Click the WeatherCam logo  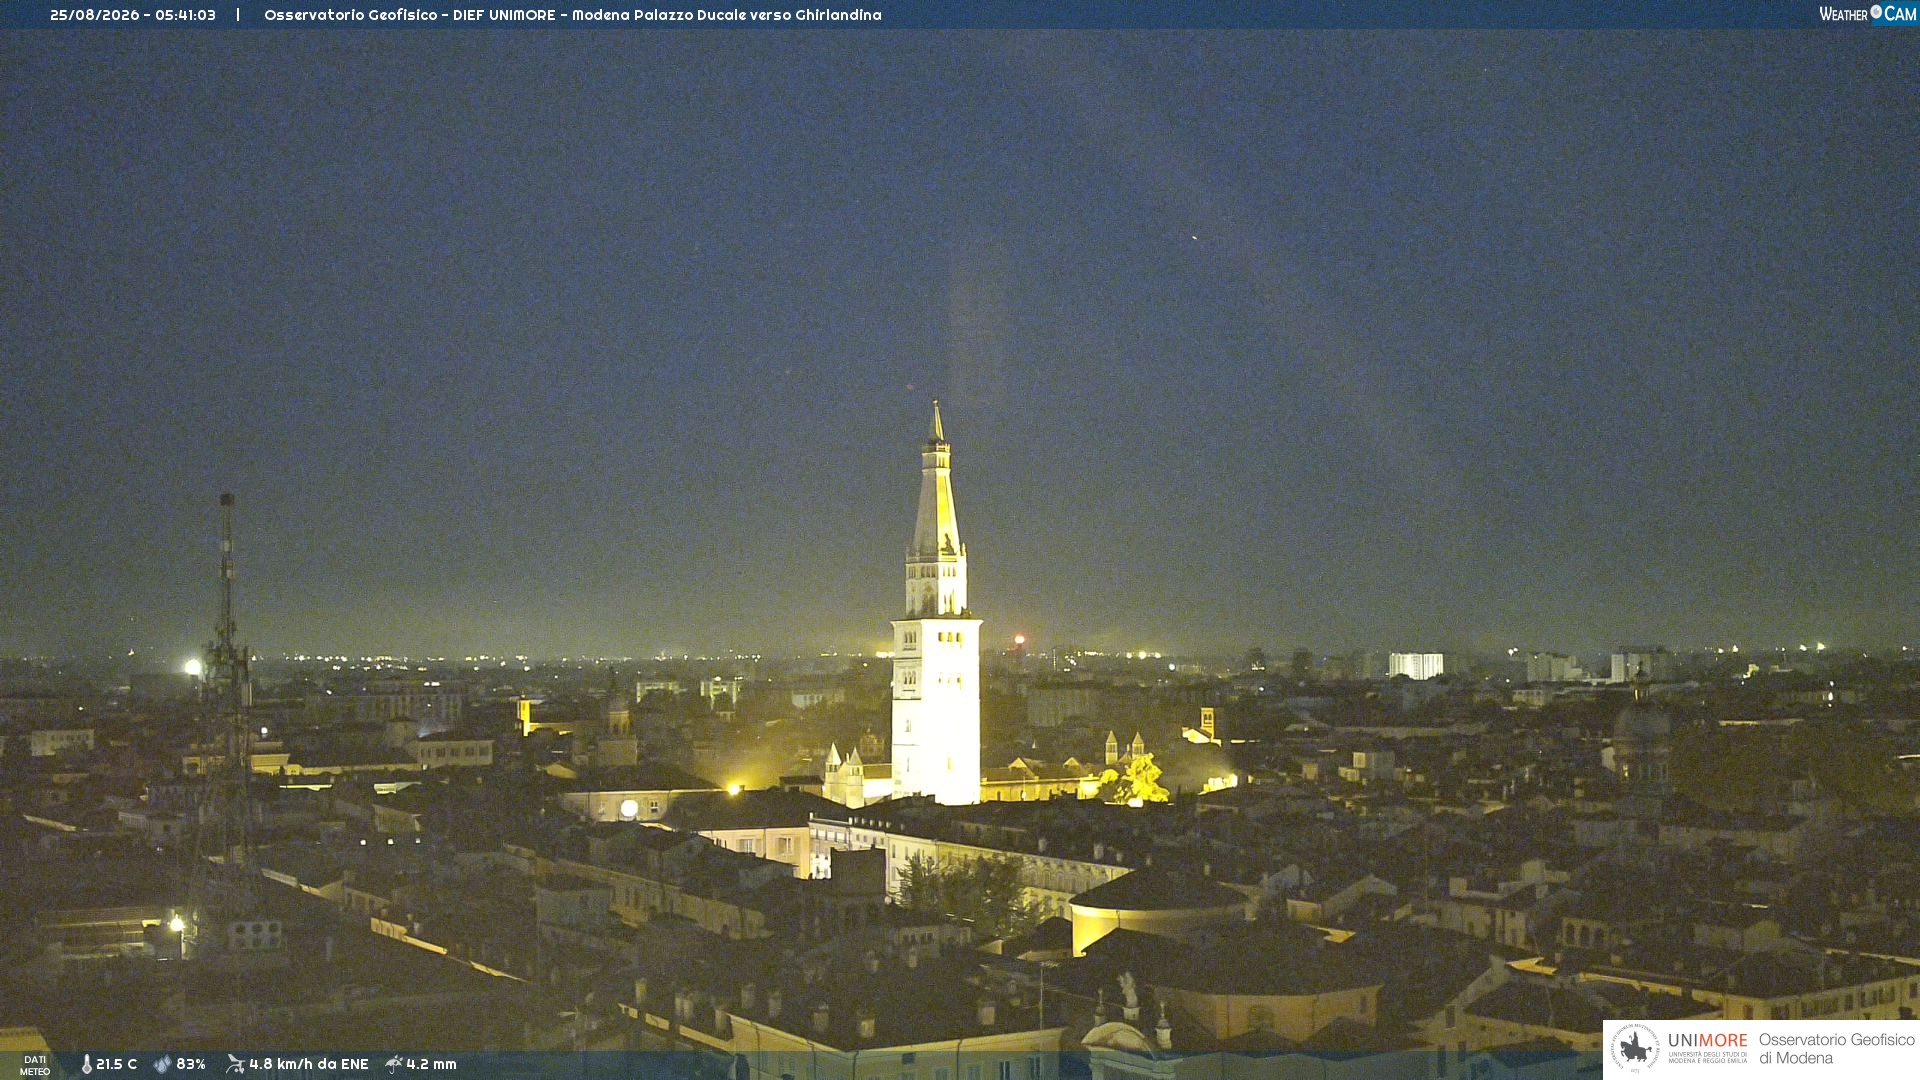pyautogui.click(x=1867, y=14)
